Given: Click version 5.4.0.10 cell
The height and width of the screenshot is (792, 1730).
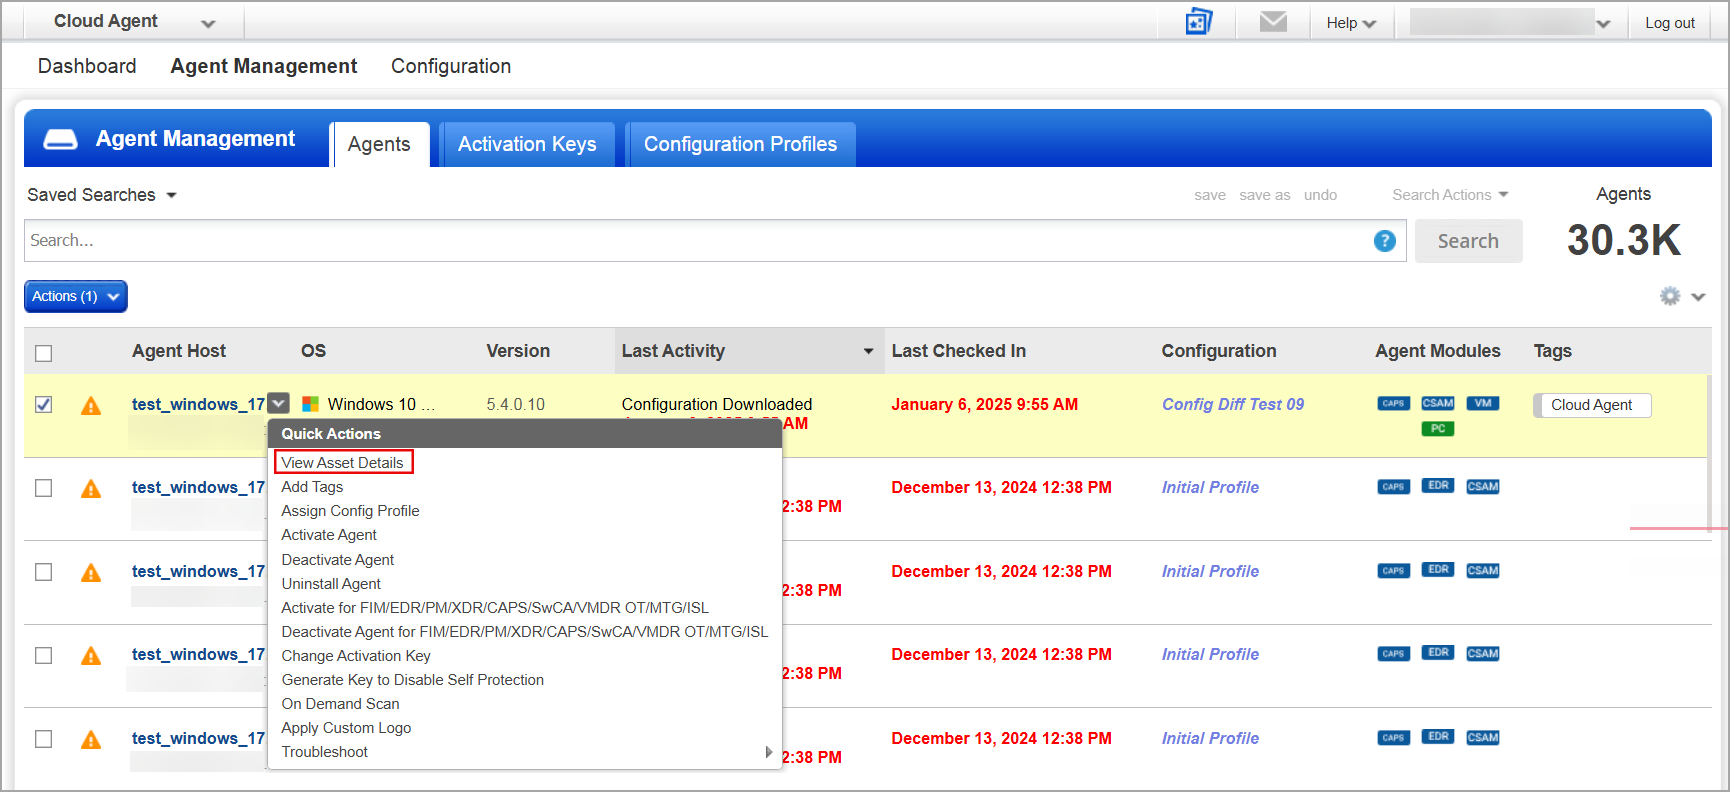Looking at the screenshot, I should tap(515, 404).
